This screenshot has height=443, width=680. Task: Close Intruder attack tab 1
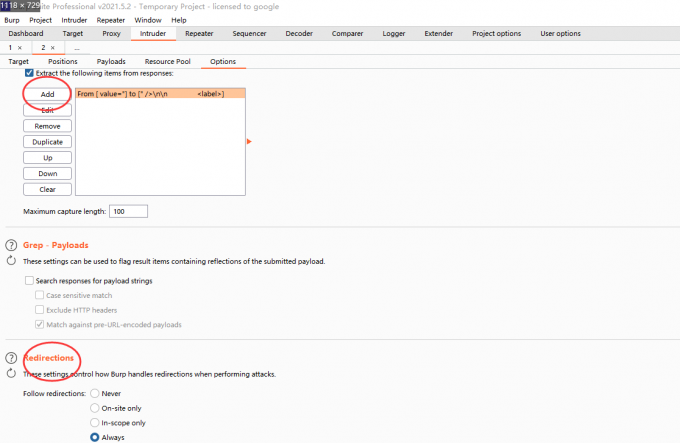click(20, 48)
